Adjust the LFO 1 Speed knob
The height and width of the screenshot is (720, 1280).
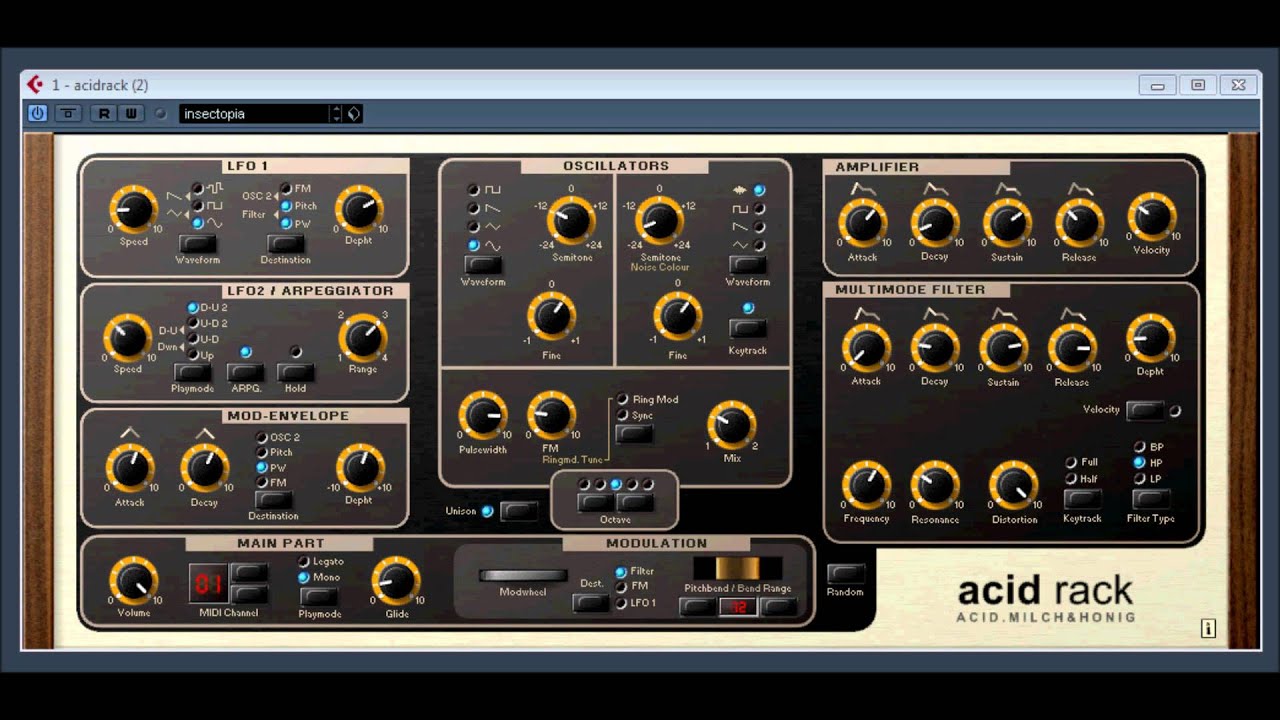pyautogui.click(x=134, y=209)
